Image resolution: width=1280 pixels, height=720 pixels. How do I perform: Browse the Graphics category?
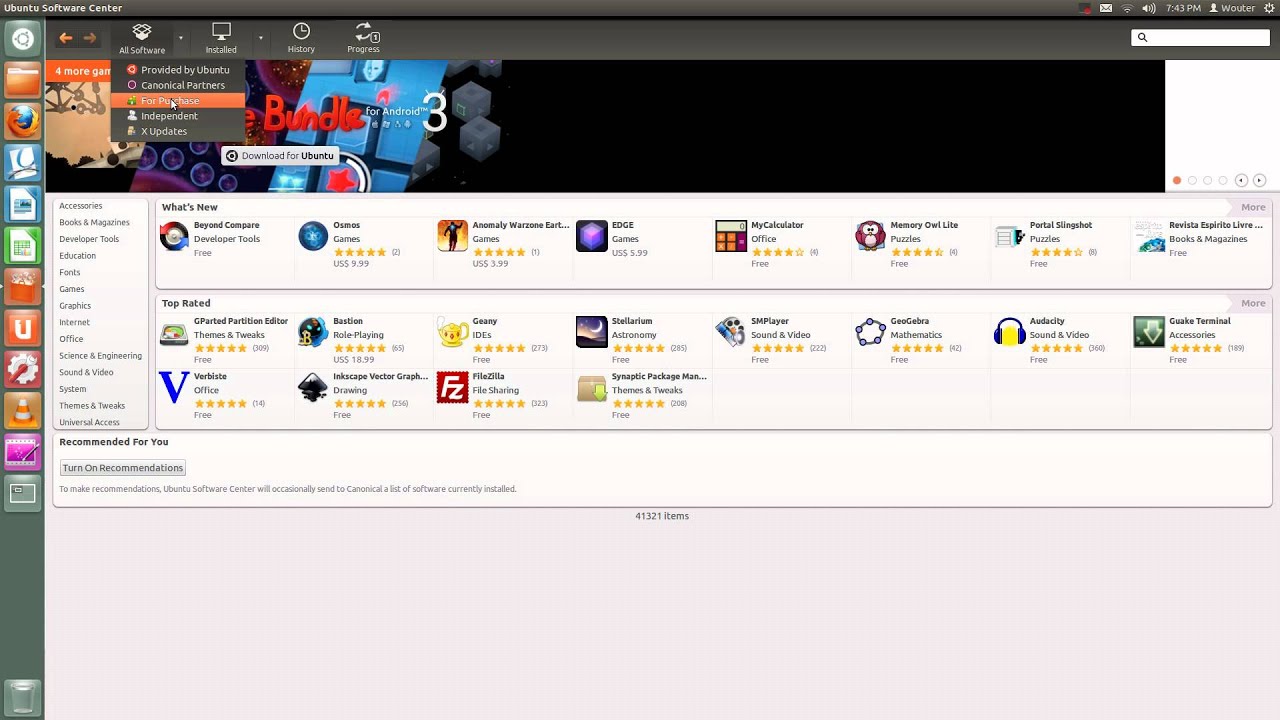tap(75, 306)
